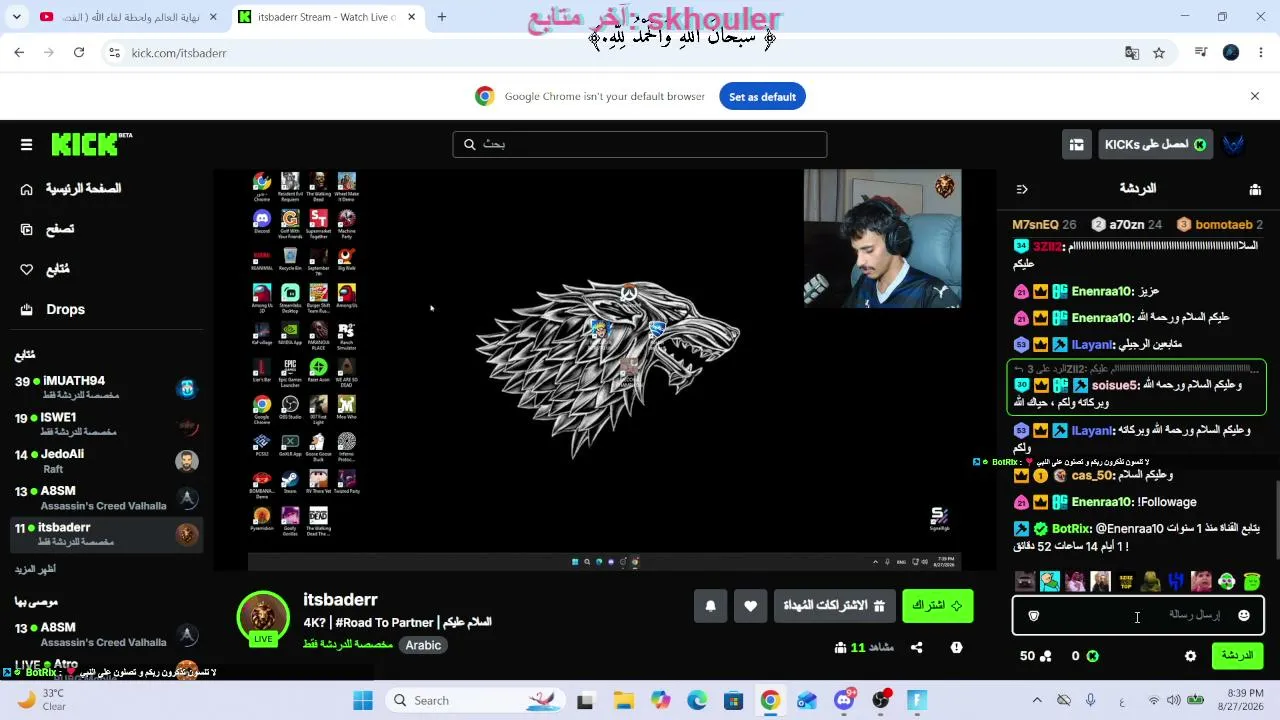Screen dimensions: 1280x720
Task: Click the إرسال رسالة chat message field
Action: point(1138,616)
